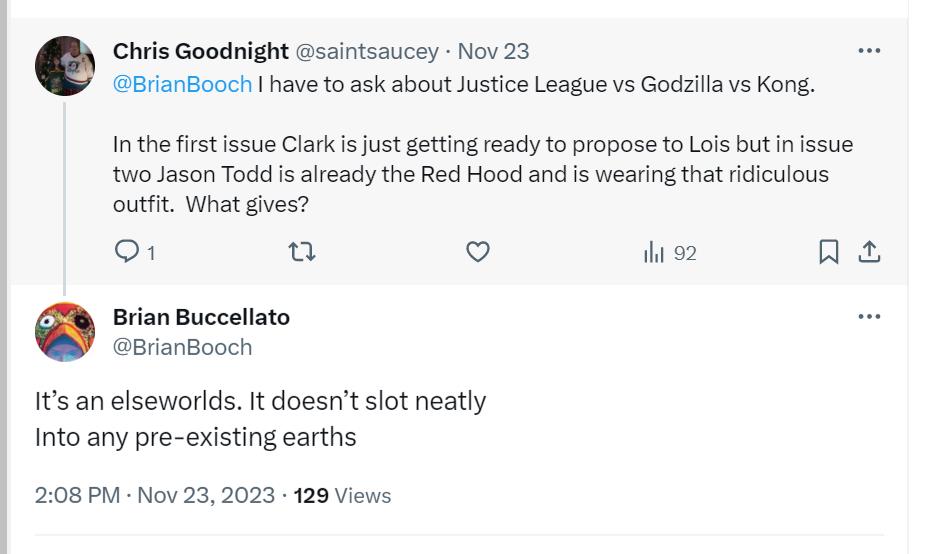Like the tweet with the heart icon

(x=477, y=252)
